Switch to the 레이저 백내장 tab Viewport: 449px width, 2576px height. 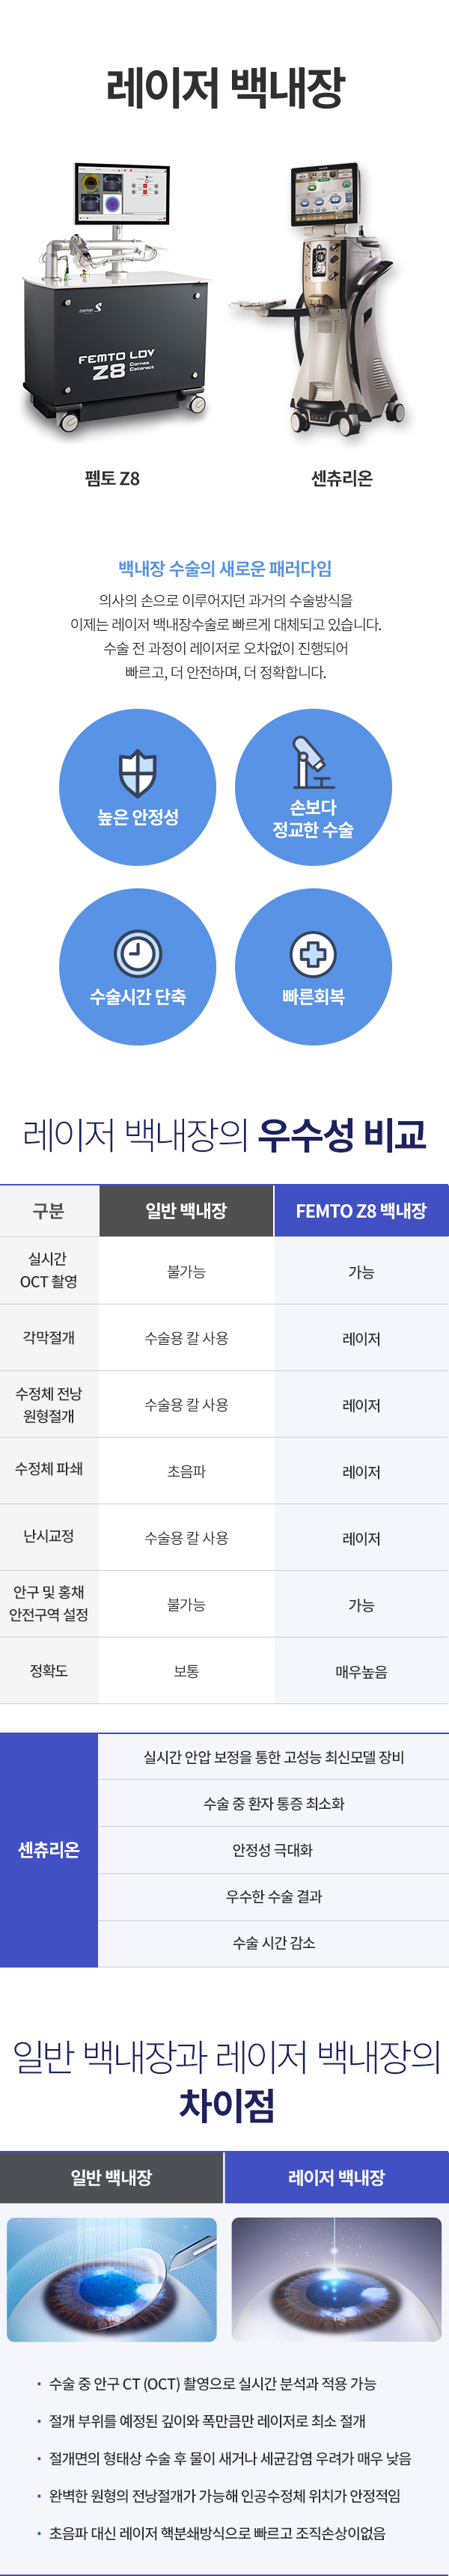[336, 2178]
